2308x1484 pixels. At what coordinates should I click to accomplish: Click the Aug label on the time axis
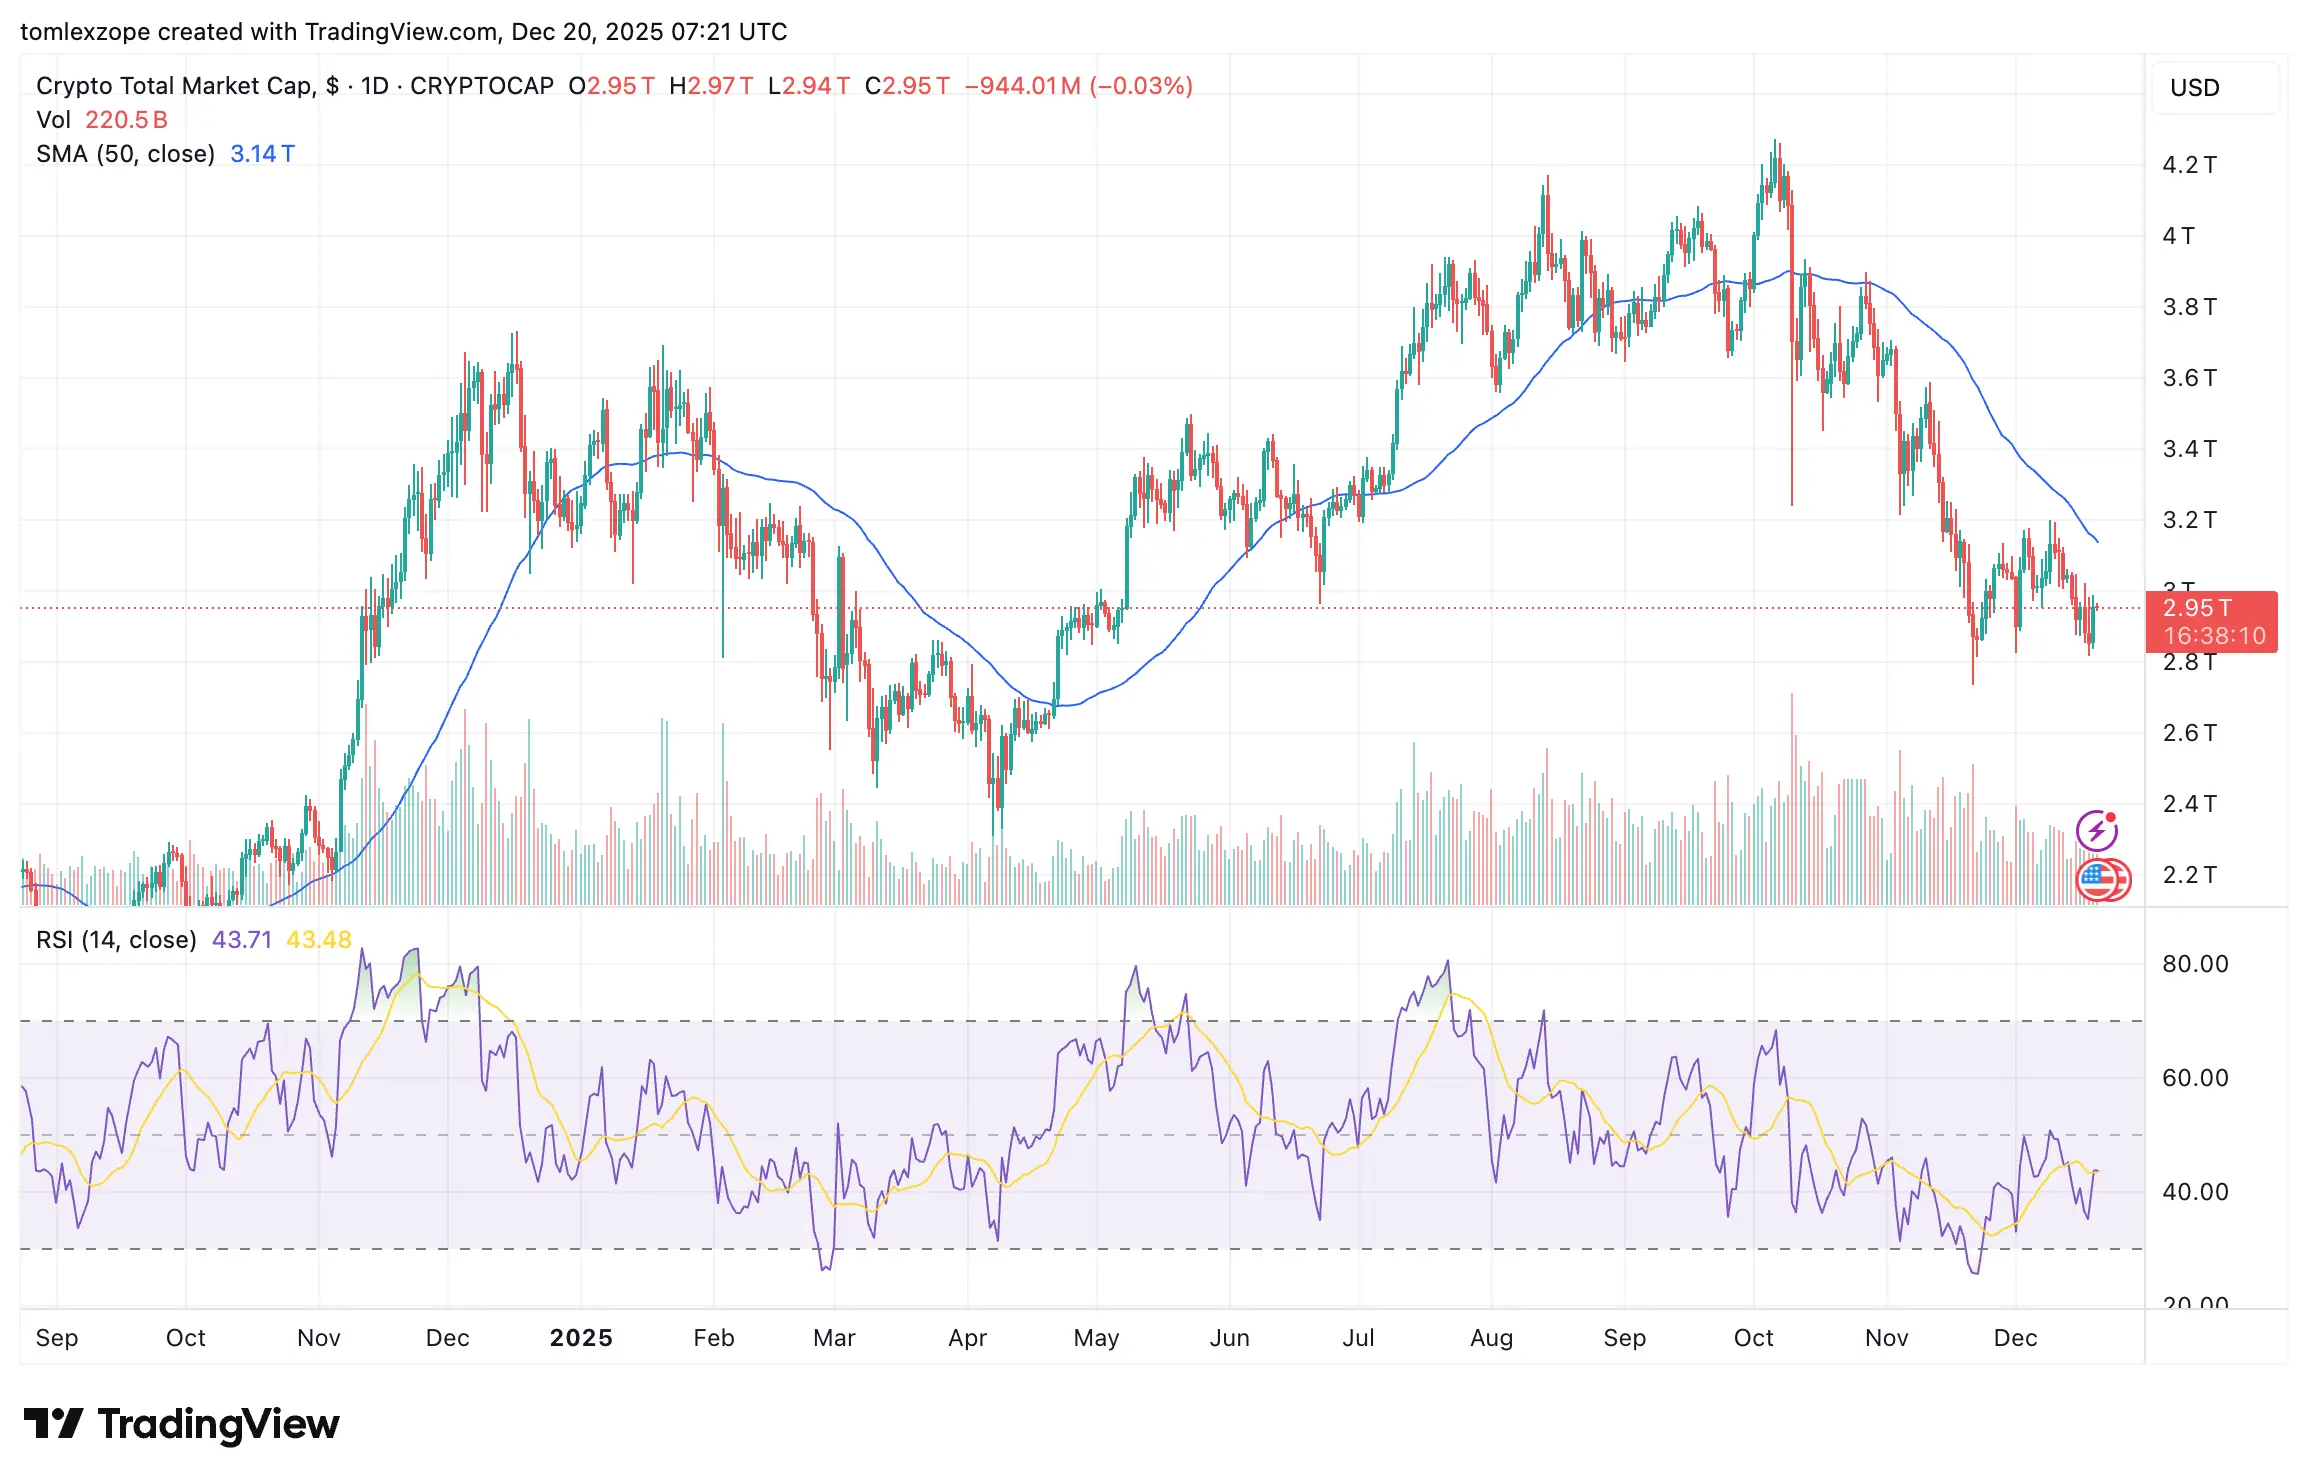(x=1491, y=1338)
